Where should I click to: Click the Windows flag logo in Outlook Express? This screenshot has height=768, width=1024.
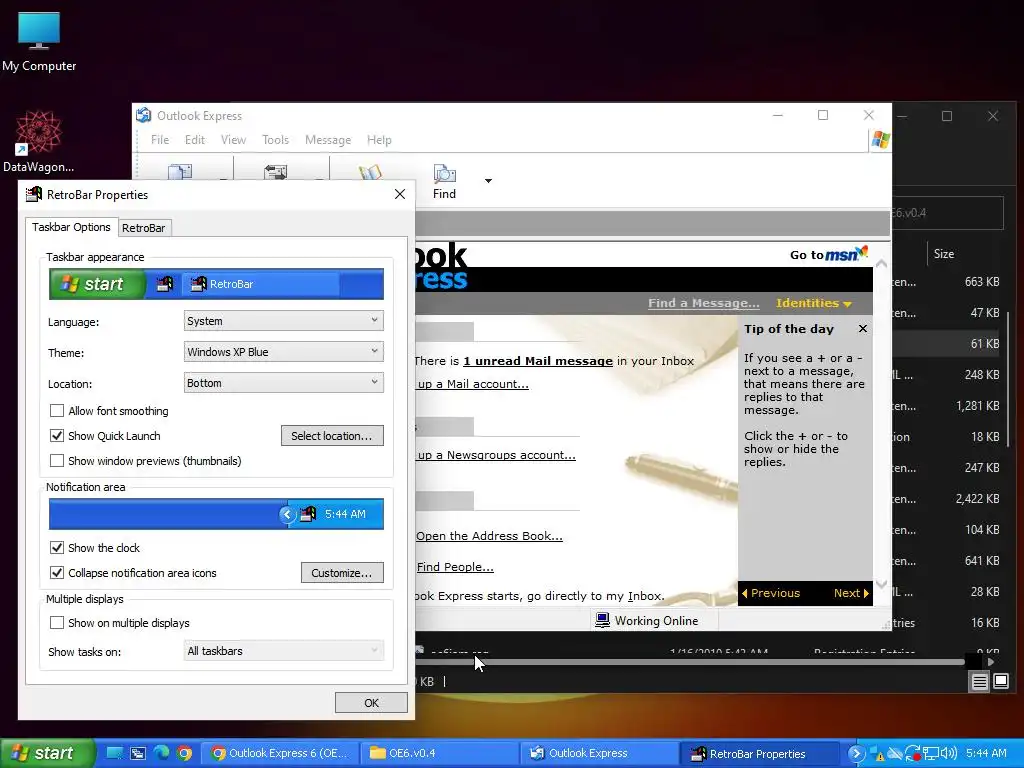pyautogui.click(x=880, y=140)
